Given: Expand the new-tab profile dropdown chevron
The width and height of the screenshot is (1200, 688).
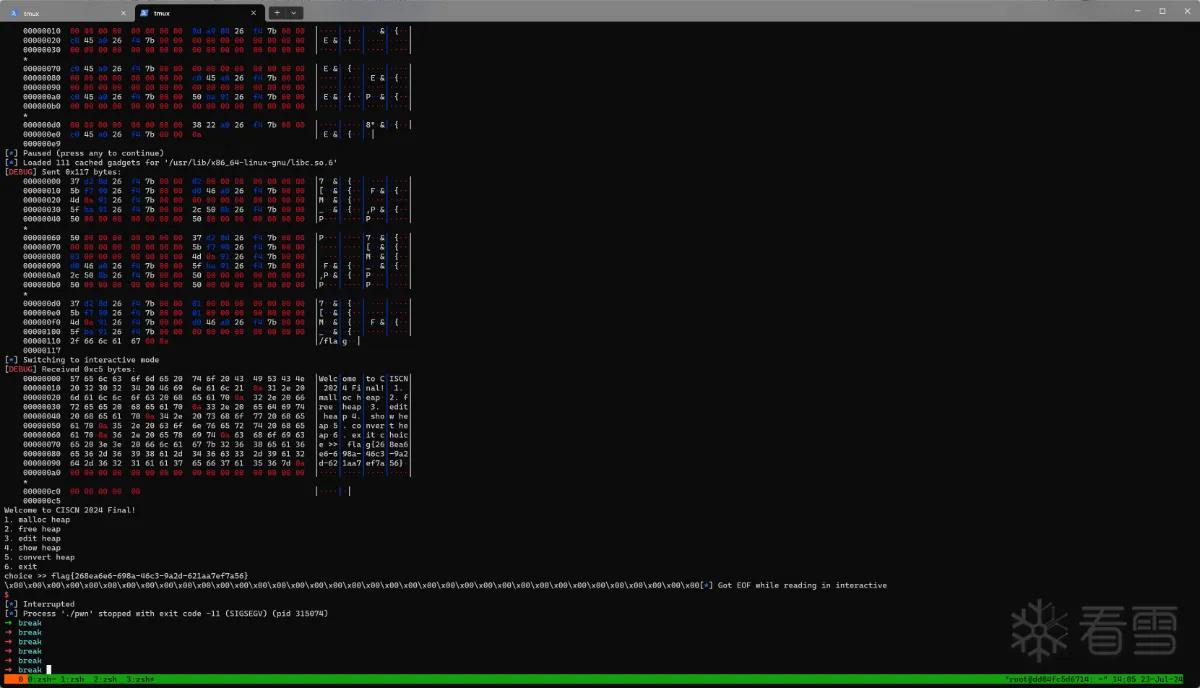Looking at the screenshot, I should 294,13.
